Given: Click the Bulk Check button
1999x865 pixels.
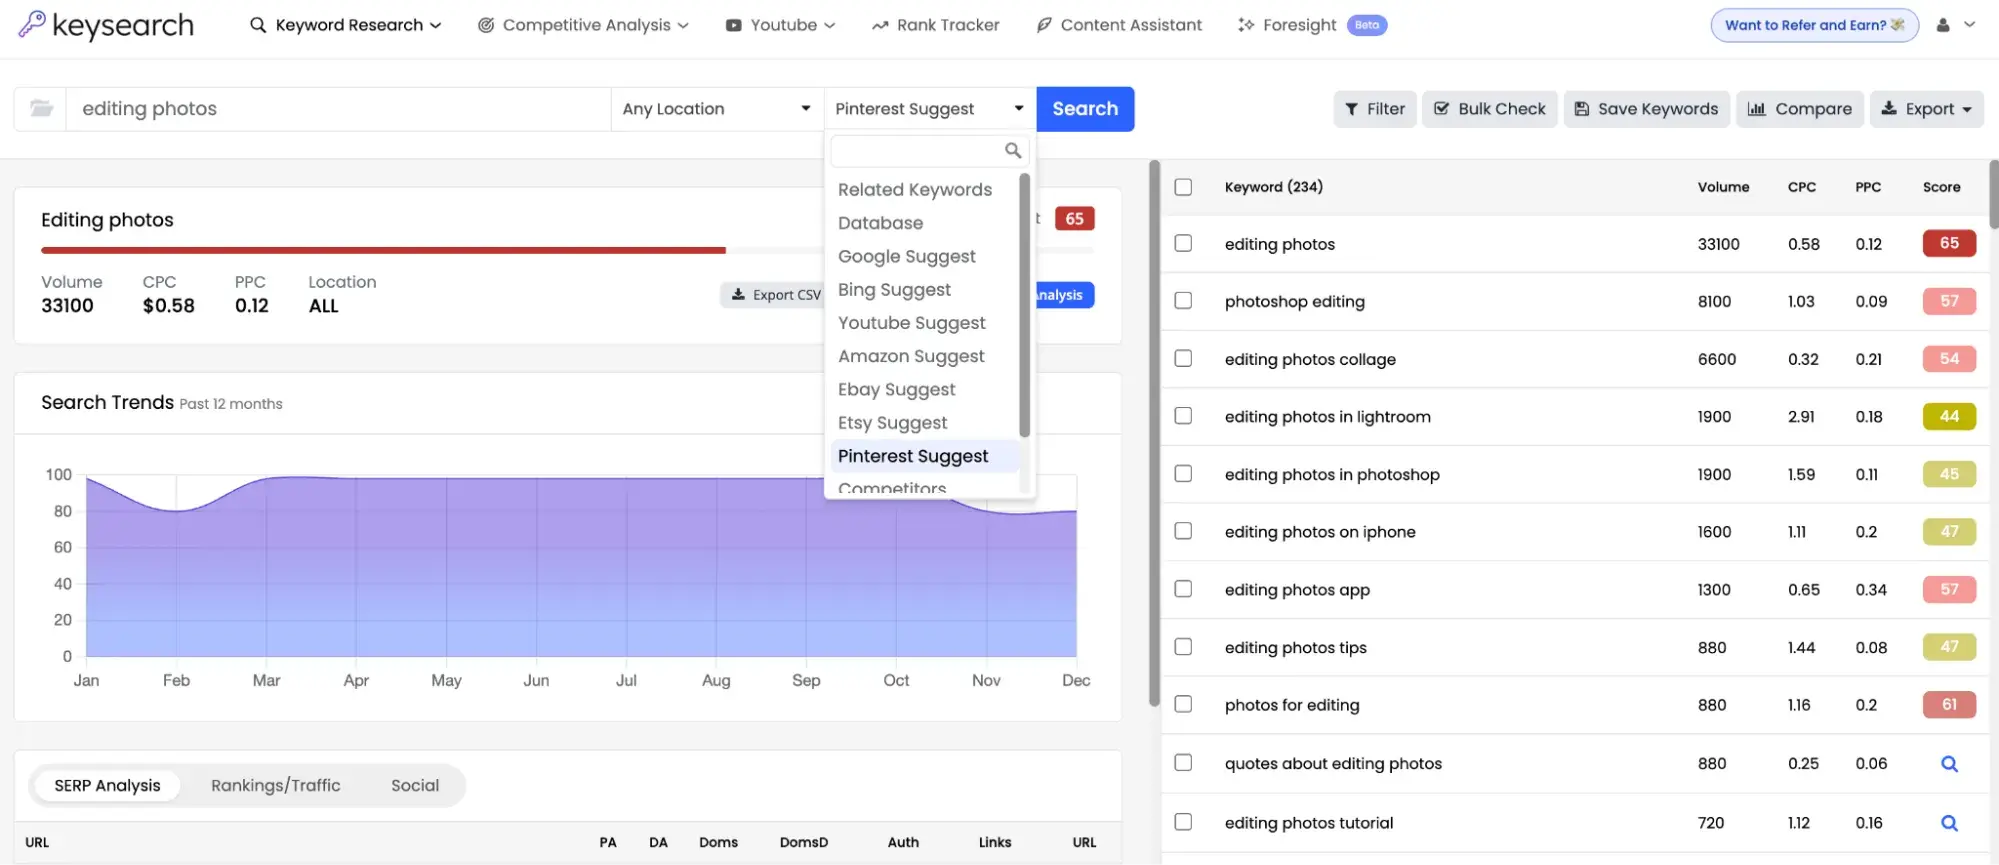Looking at the screenshot, I should [x=1490, y=109].
